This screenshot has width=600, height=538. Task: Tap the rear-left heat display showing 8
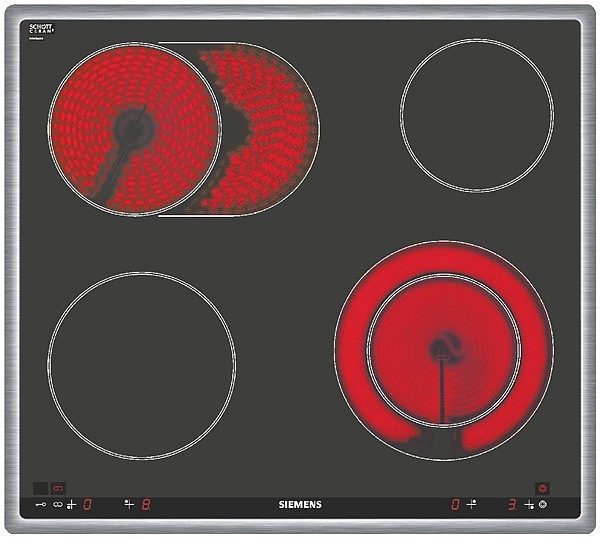pyautogui.click(x=146, y=505)
